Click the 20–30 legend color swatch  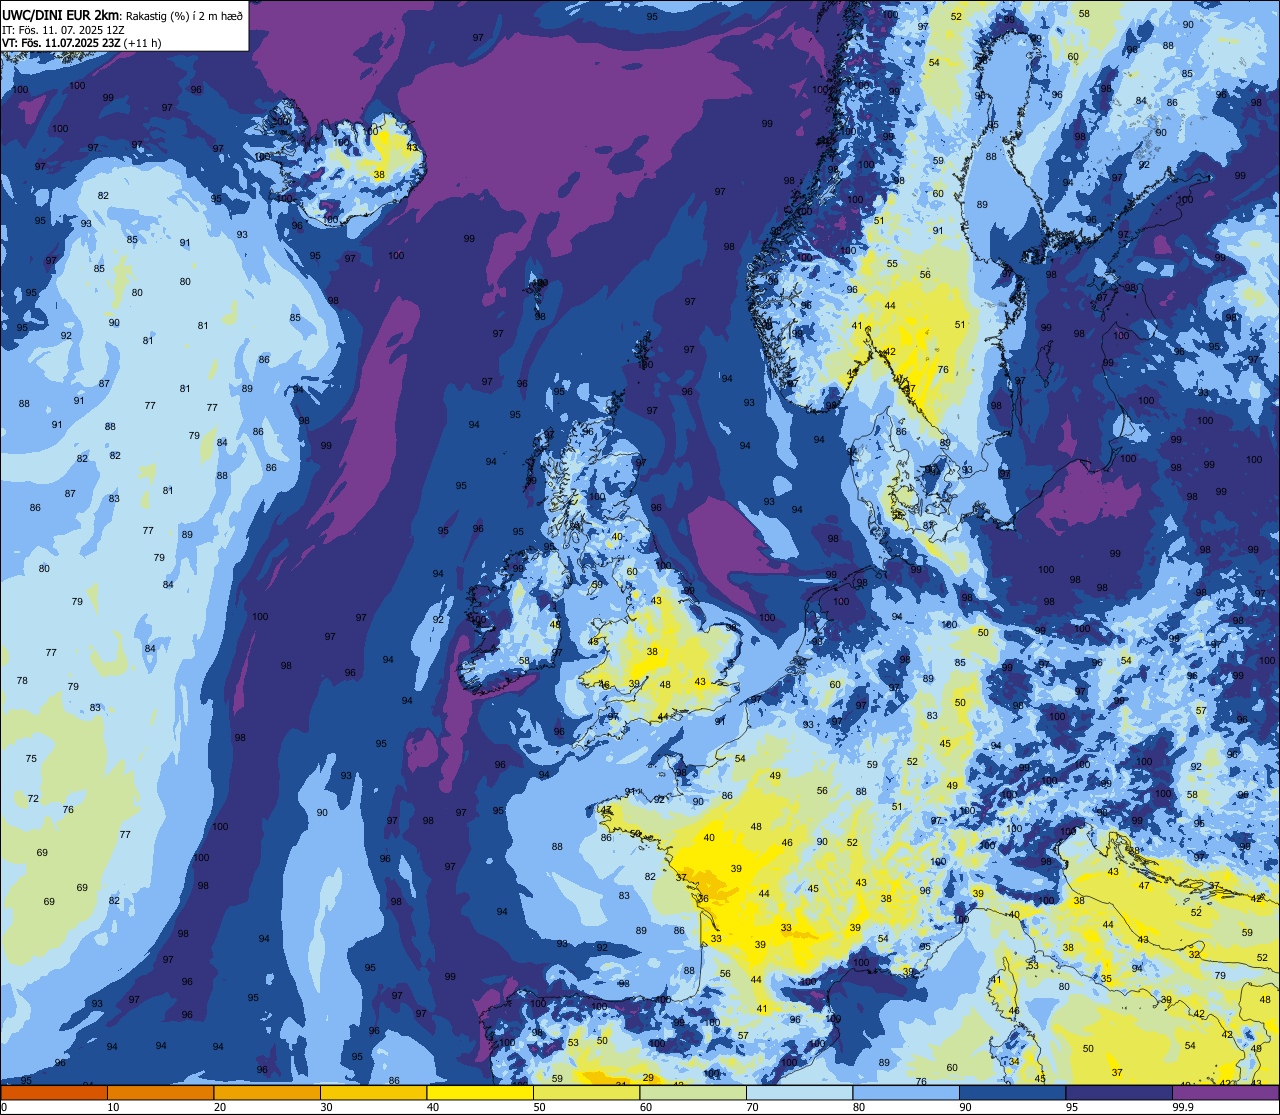[267, 1092]
